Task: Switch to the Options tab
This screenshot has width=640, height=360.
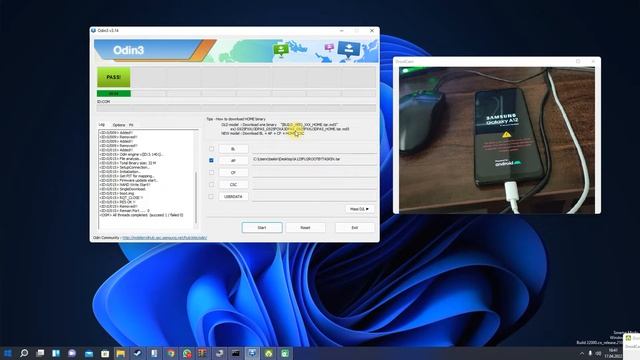Action: [x=119, y=125]
